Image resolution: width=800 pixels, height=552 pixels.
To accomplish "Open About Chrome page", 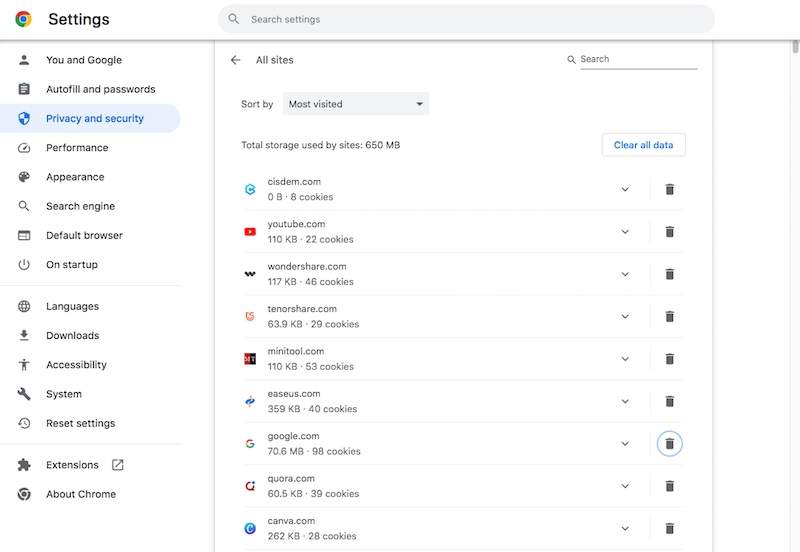I will tap(90, 494).
